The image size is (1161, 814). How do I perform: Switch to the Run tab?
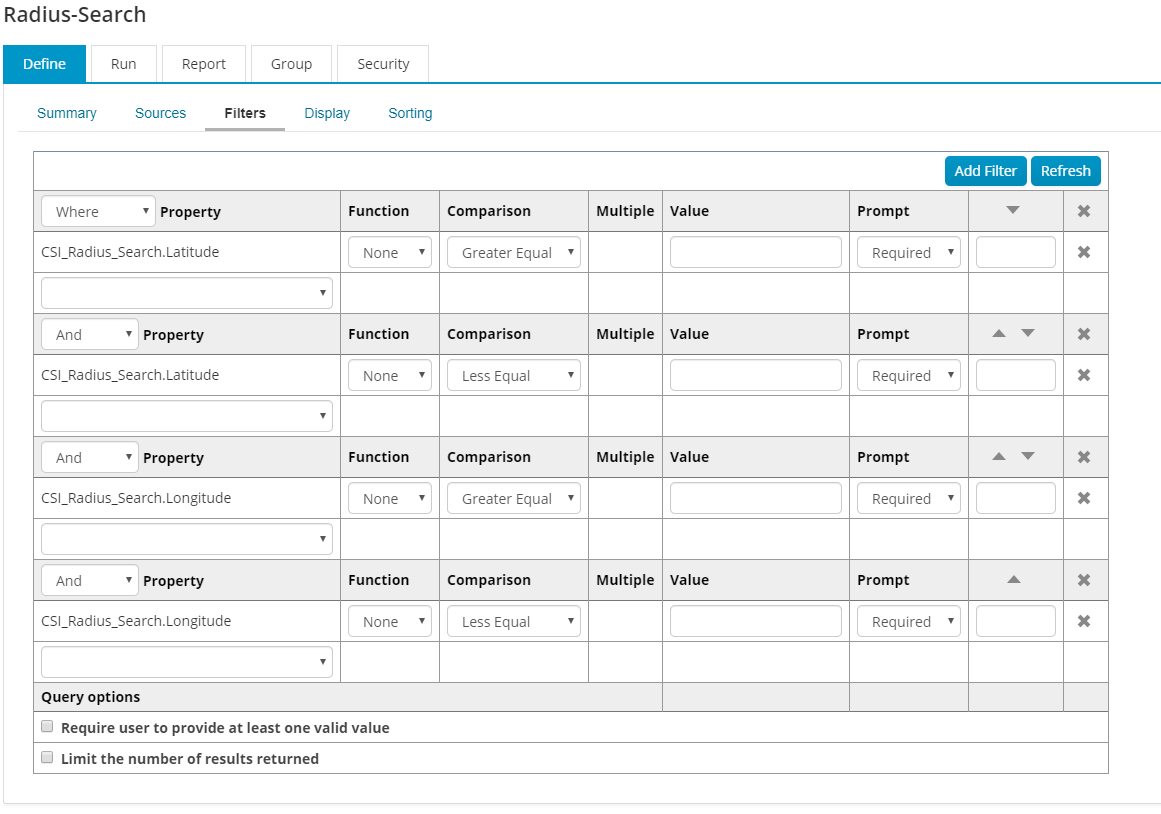pyautogui.click(x=124, y=64)
